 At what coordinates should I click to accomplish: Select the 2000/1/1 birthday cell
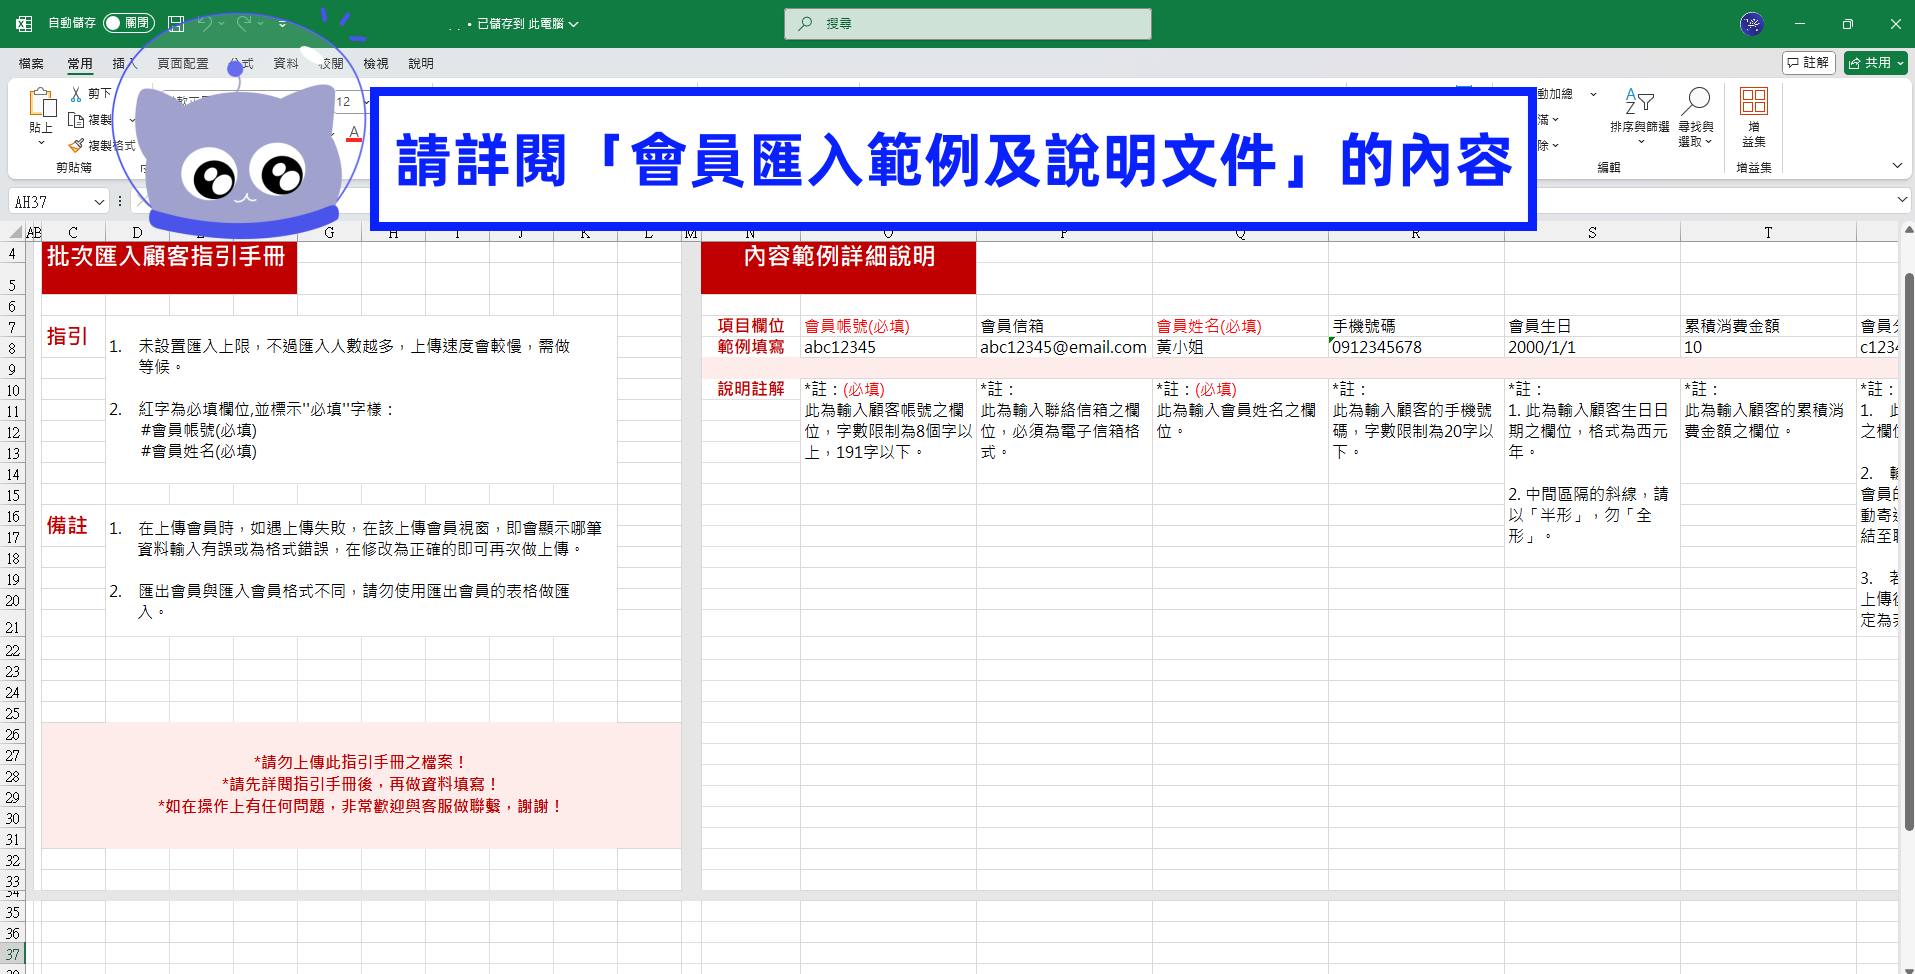tap(1592, 347)
